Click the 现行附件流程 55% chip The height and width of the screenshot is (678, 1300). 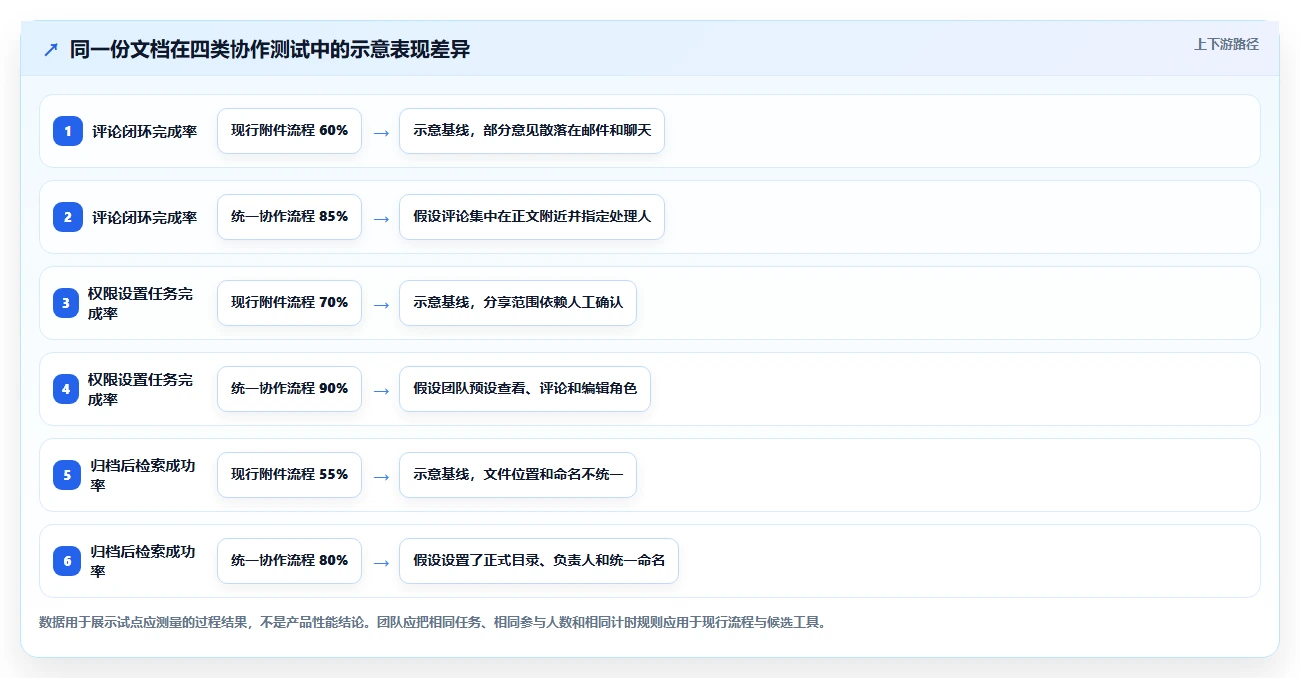tap(289, 475)
